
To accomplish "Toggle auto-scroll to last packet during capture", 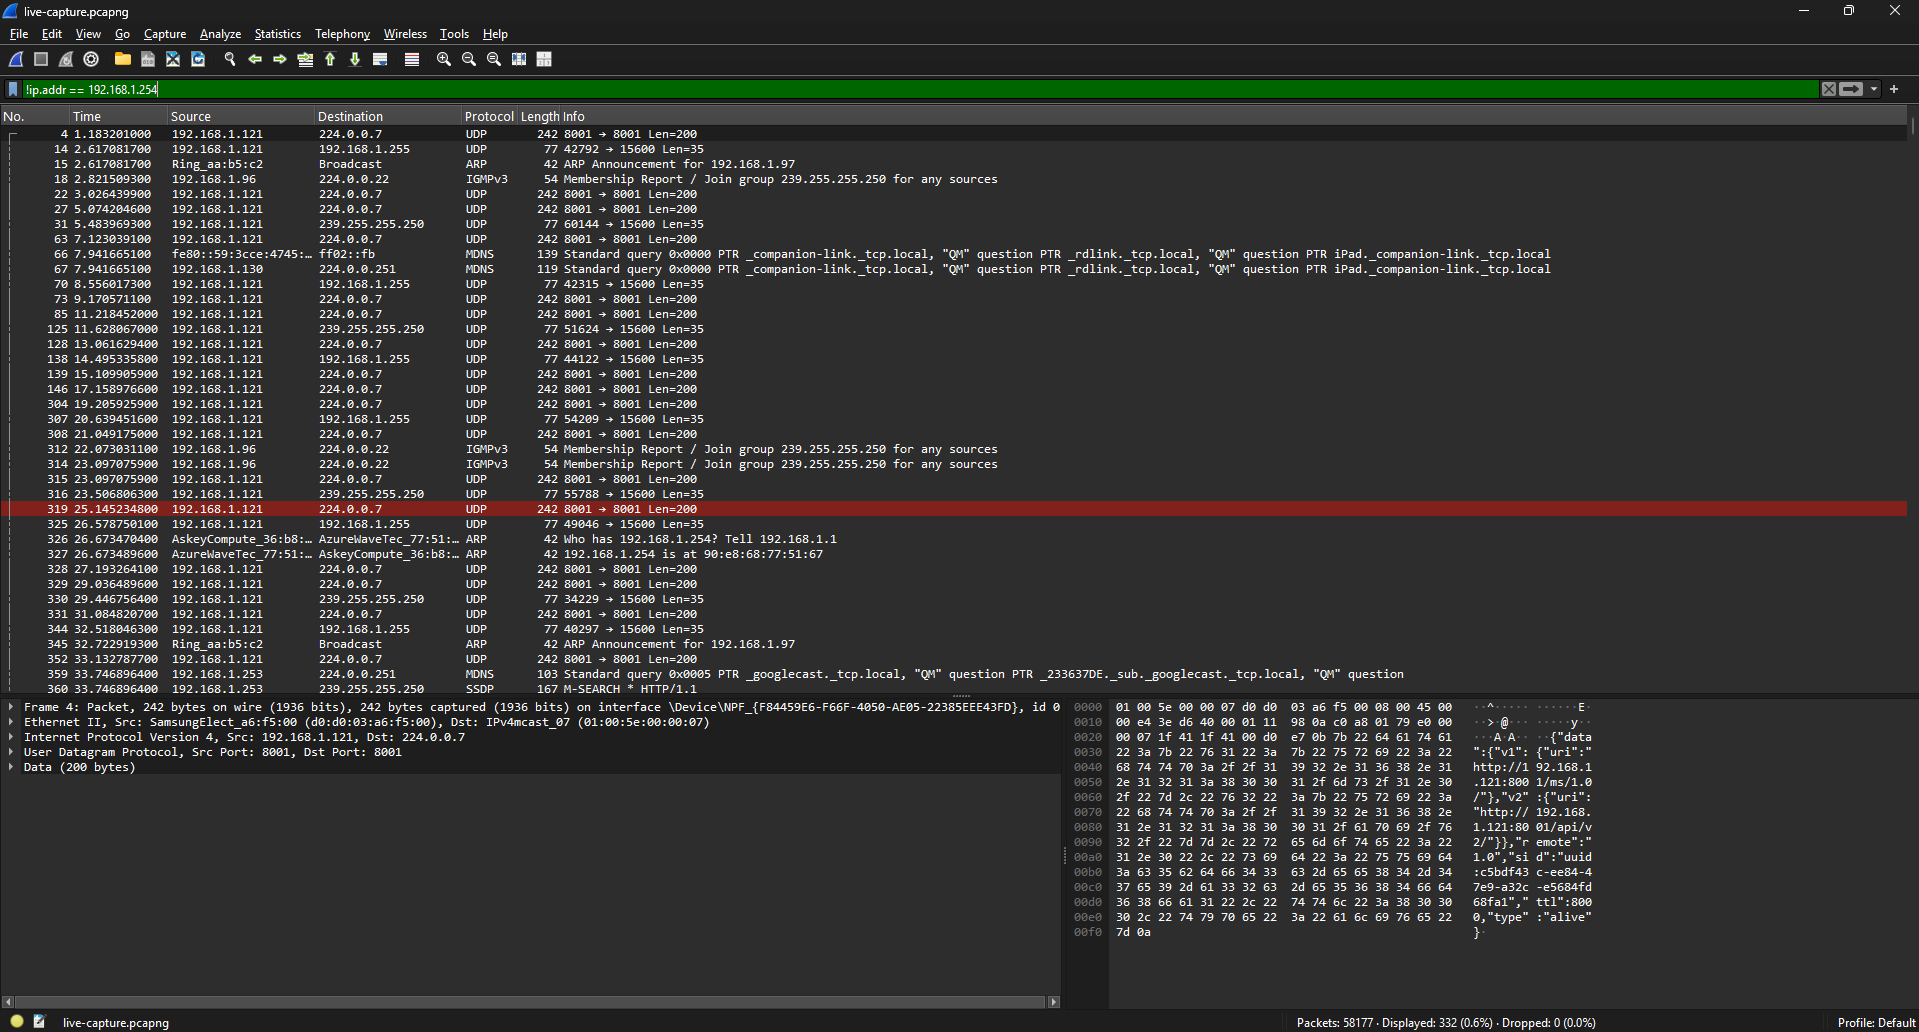I will 380,60.
